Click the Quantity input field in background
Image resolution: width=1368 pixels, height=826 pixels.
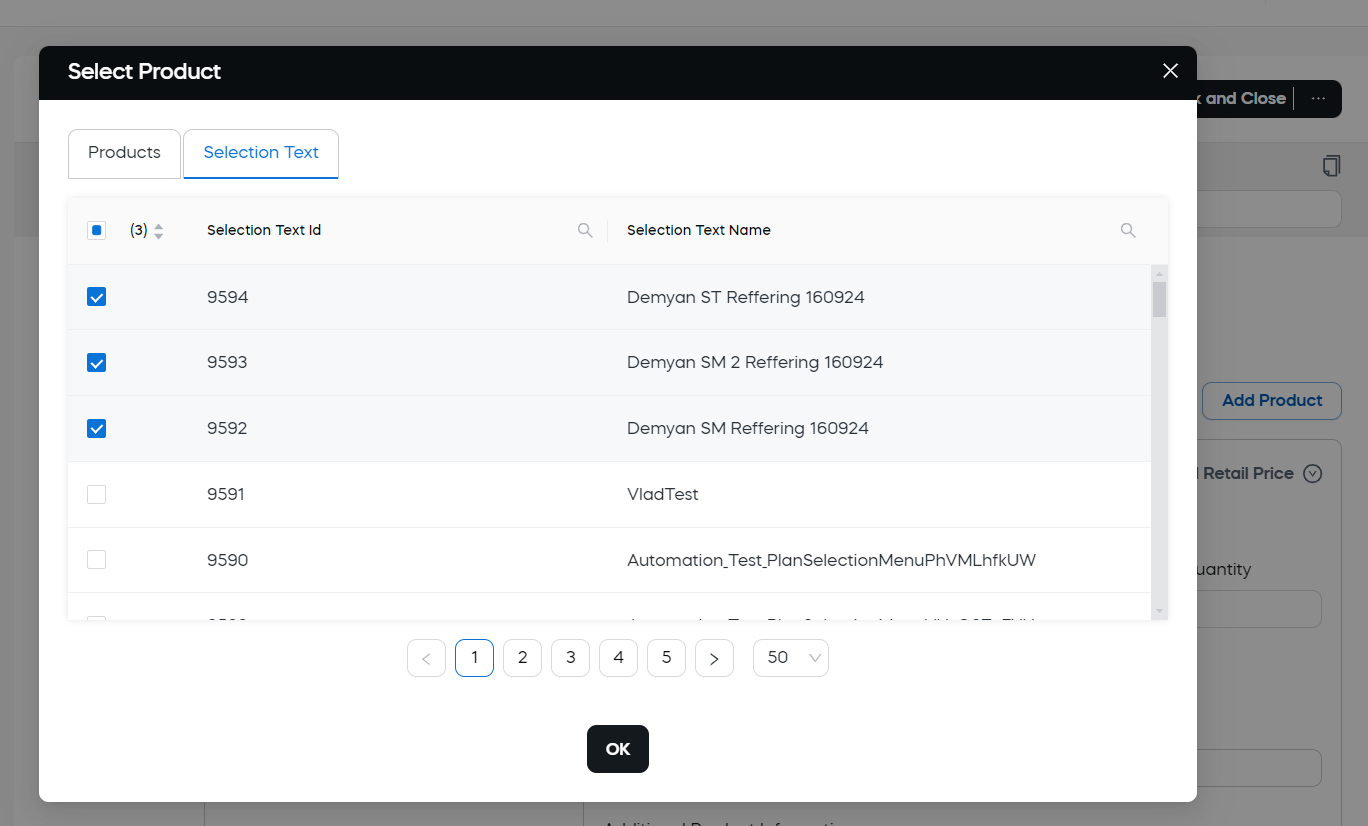(1259, 609)
